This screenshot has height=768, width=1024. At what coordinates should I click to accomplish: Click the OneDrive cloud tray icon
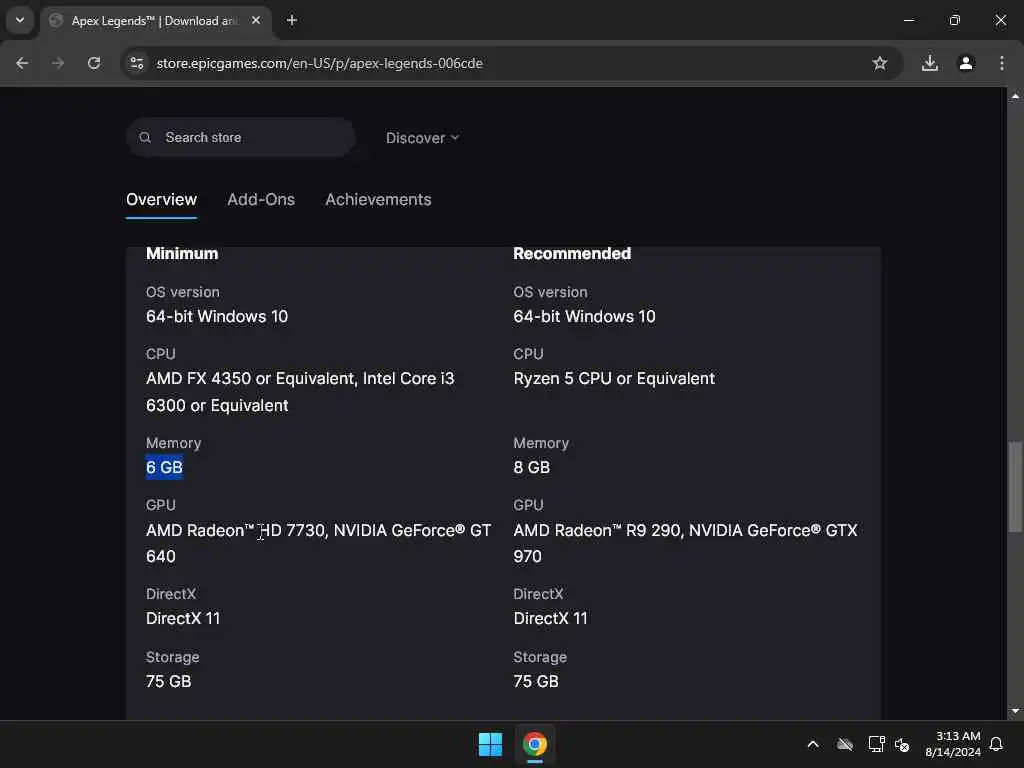coord(845,744)
